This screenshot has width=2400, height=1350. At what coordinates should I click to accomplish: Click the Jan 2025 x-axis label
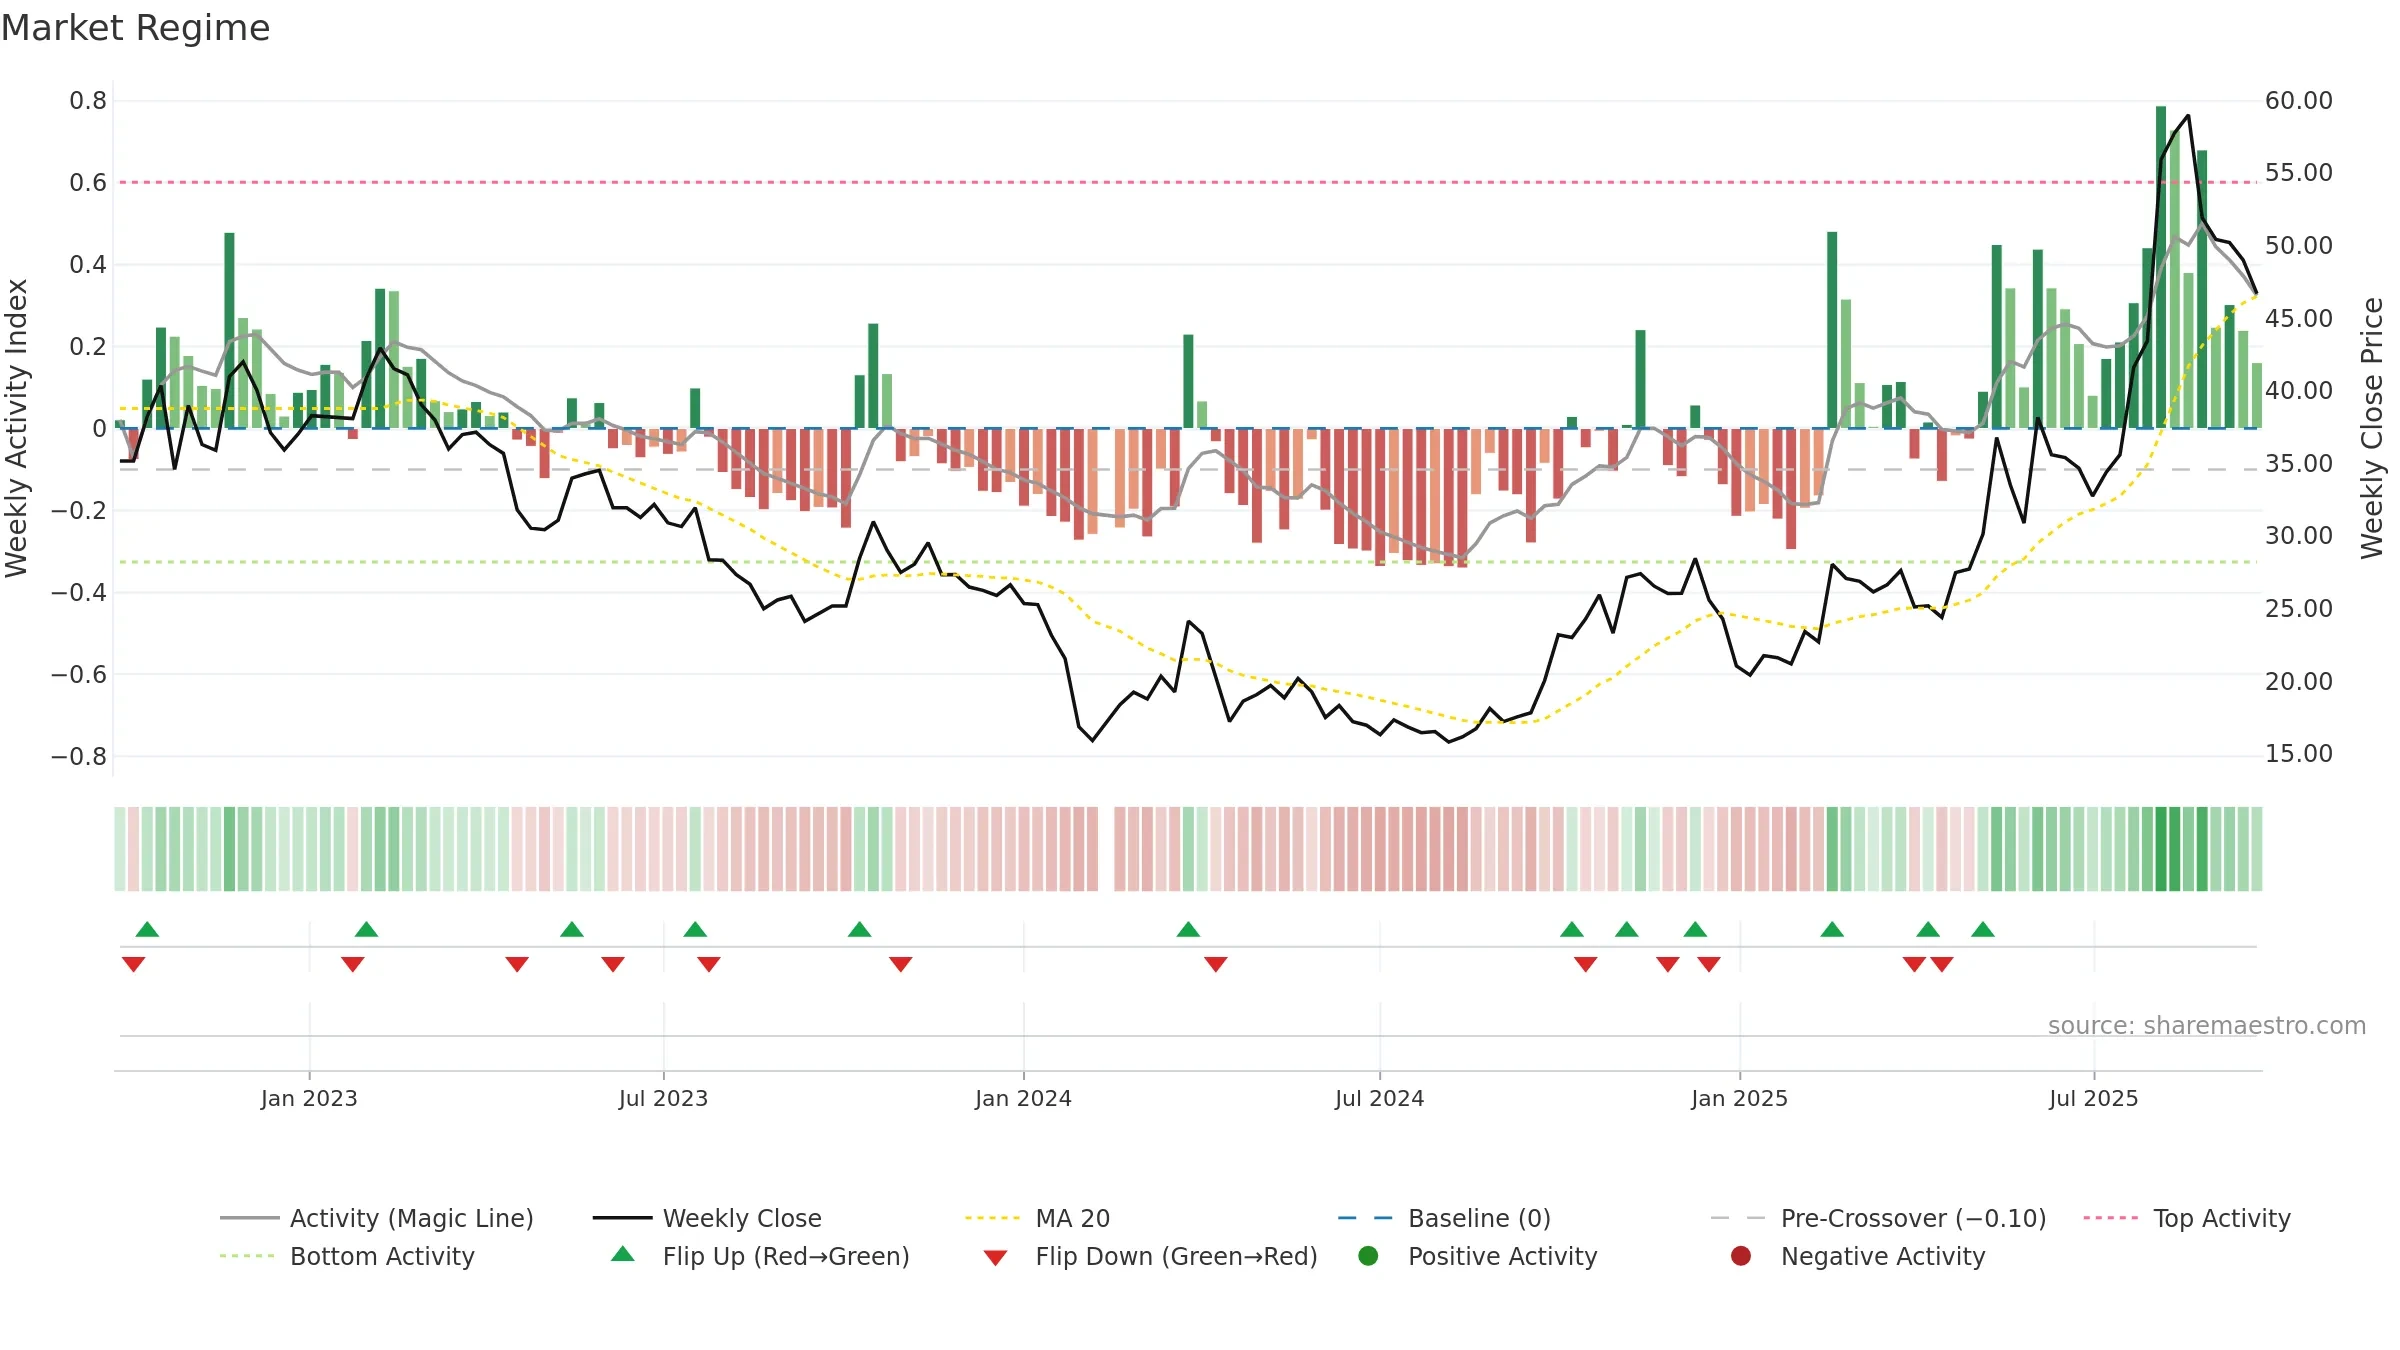pos(1739,1098)
